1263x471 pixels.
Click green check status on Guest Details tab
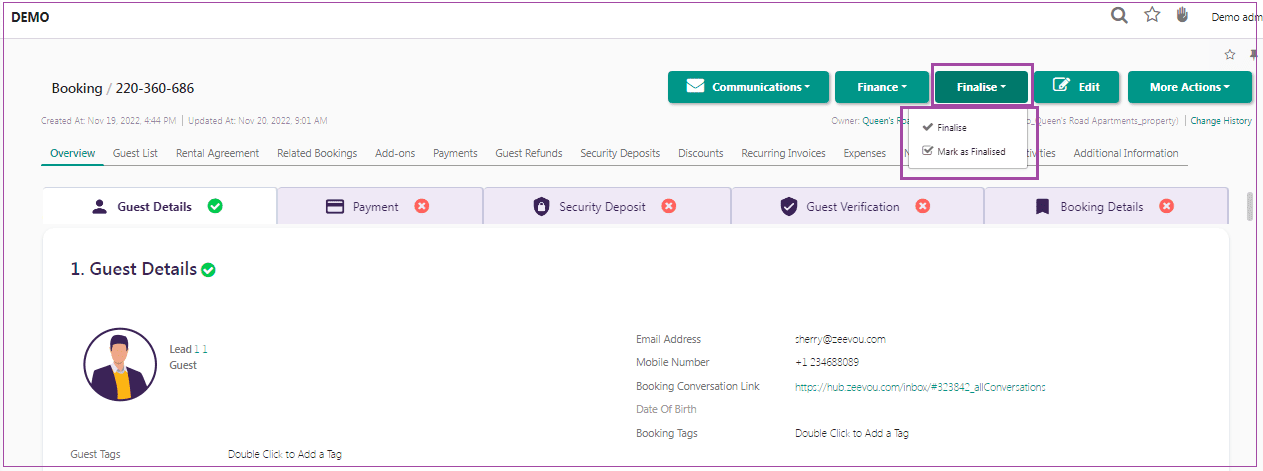tap(215, 206)
